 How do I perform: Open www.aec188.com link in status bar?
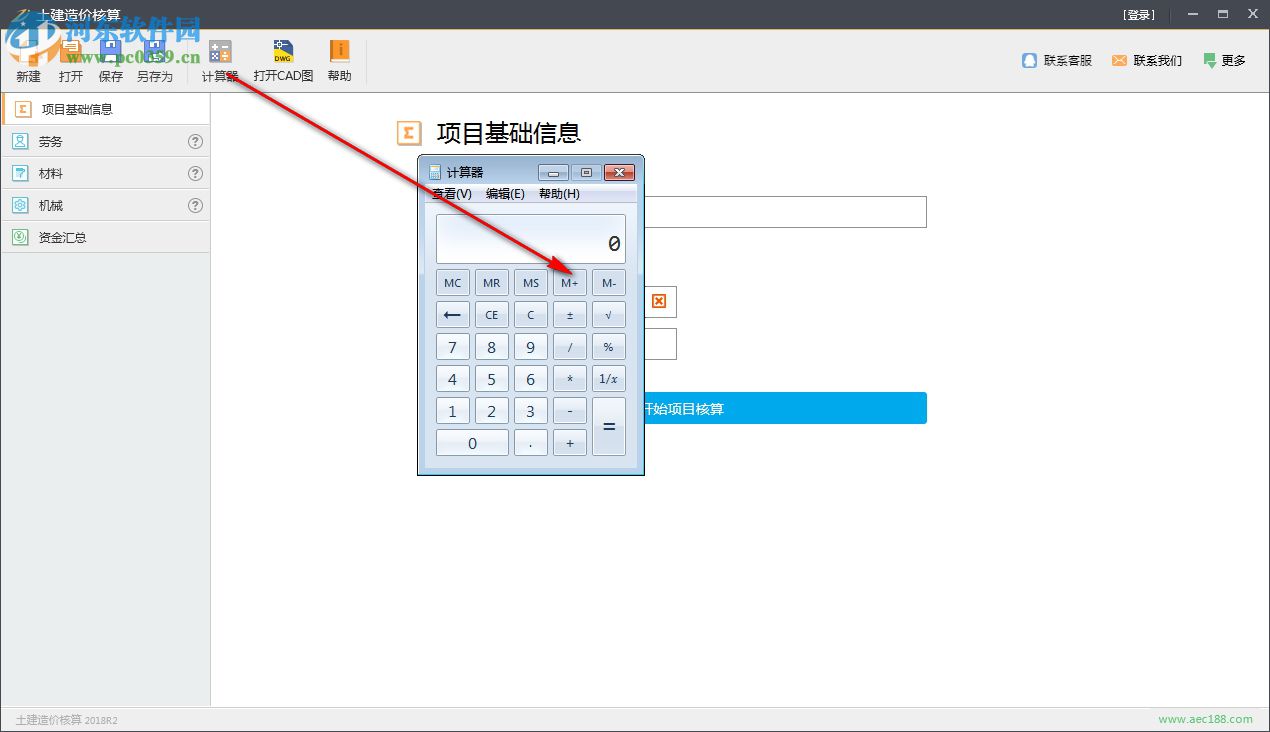point(1205,719)
